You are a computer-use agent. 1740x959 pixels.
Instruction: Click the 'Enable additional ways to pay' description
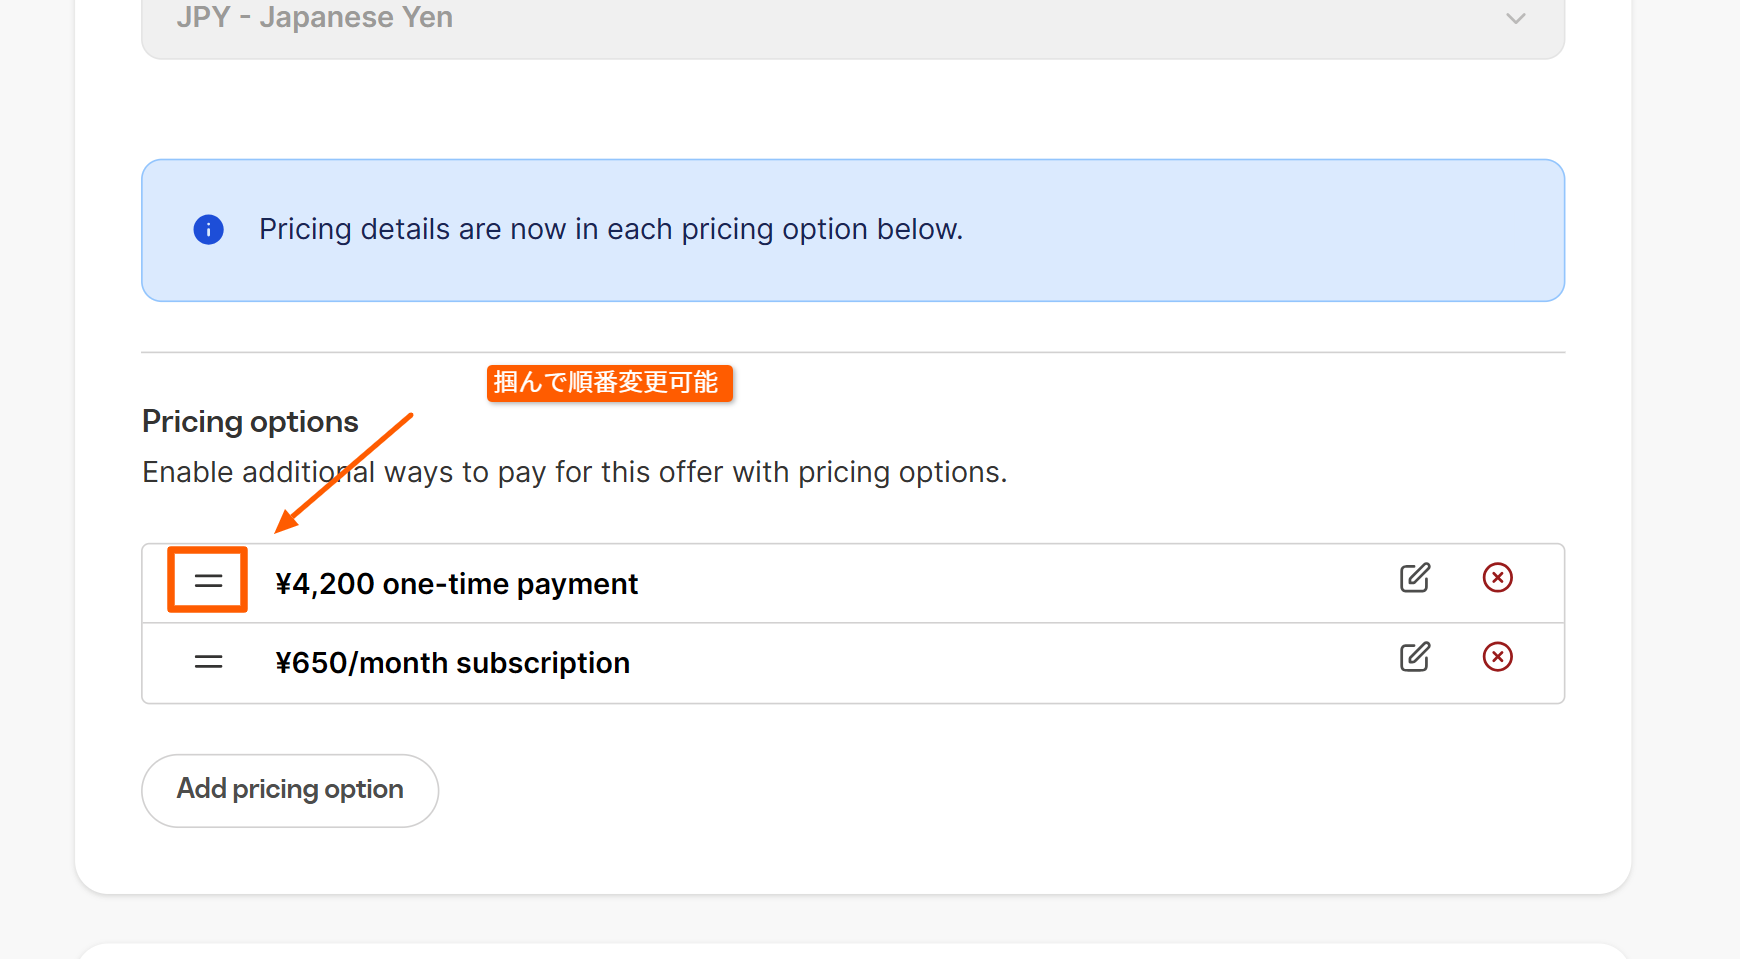(x=574, y=472)
